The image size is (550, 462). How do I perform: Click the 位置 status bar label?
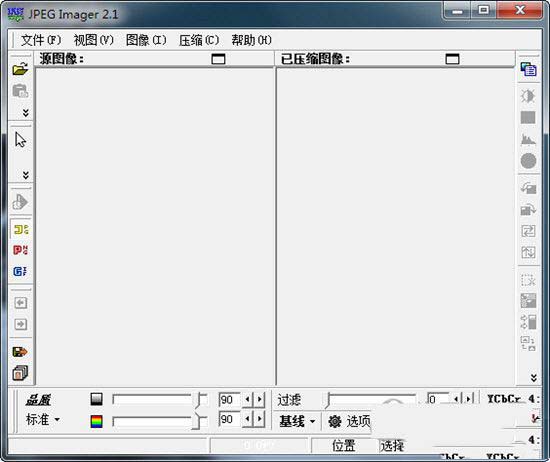tap(343, 446)
